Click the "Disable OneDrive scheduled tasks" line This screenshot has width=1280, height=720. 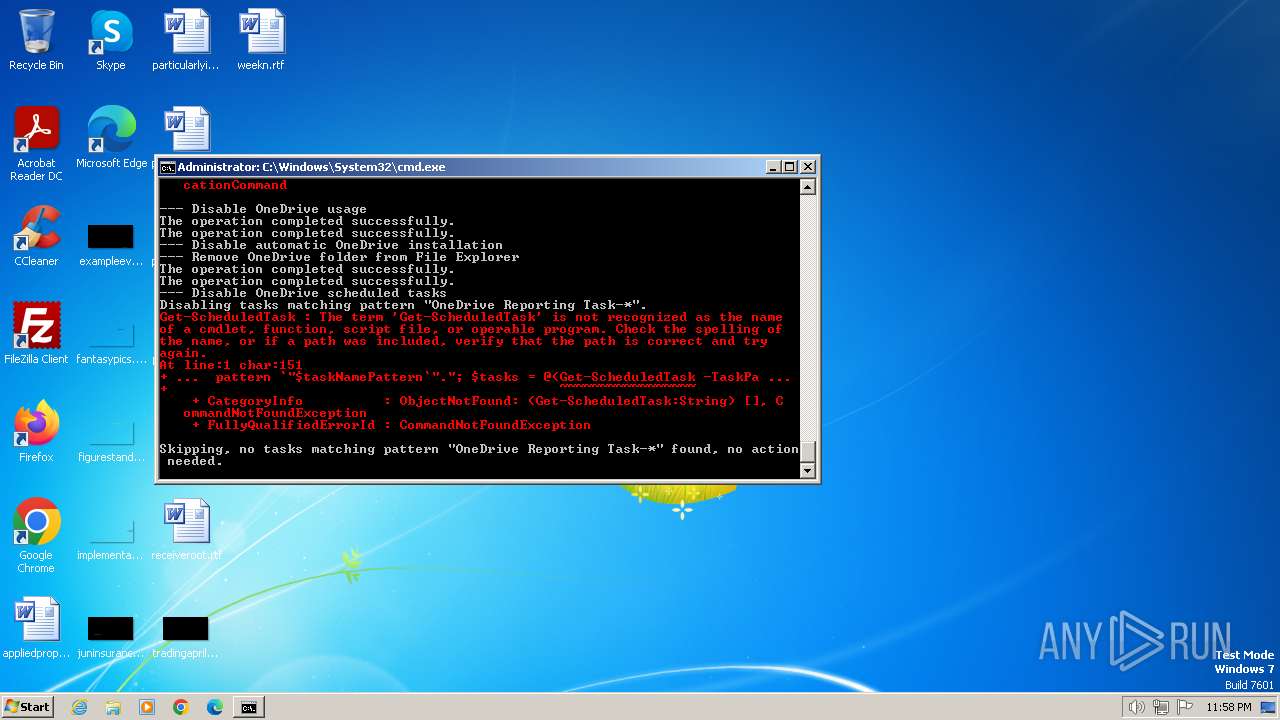(x=303, y=293)
